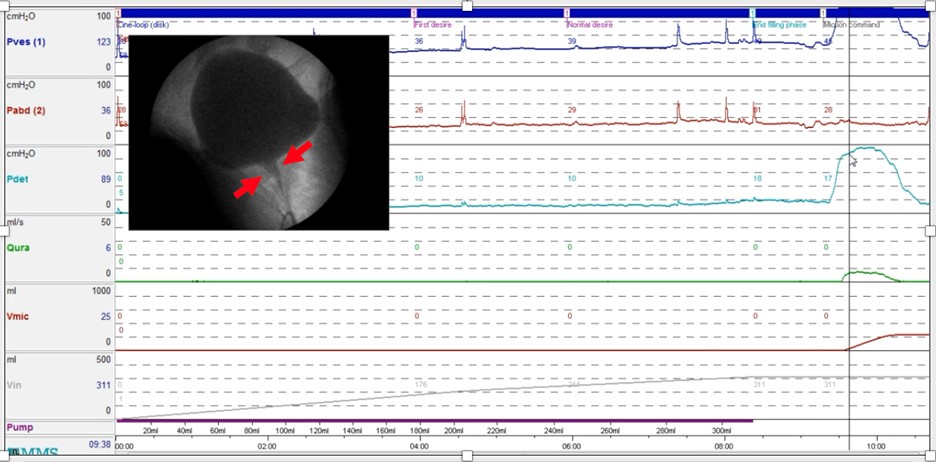Viewport: 936px width, 462px height.
Task: Select the Normal desire event marker
Action: coord(592,24)
